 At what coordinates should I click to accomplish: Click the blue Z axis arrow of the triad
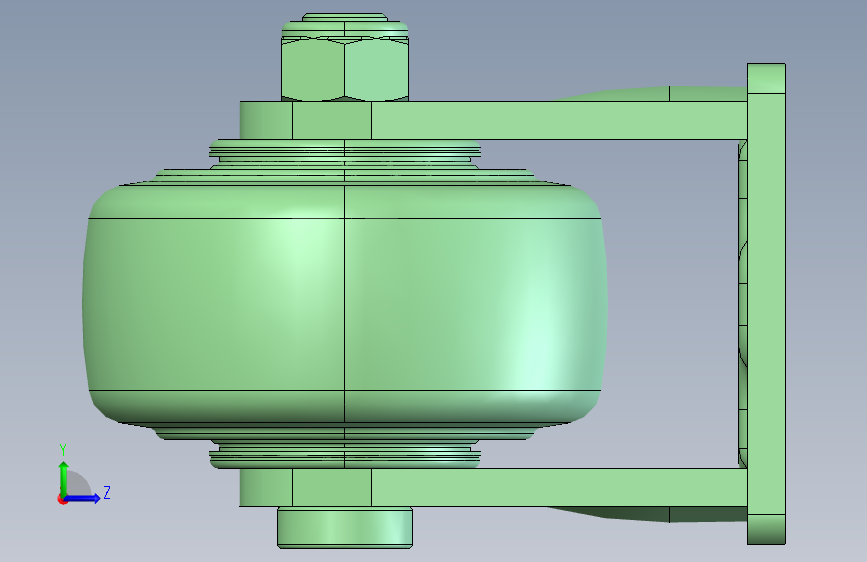83,498
